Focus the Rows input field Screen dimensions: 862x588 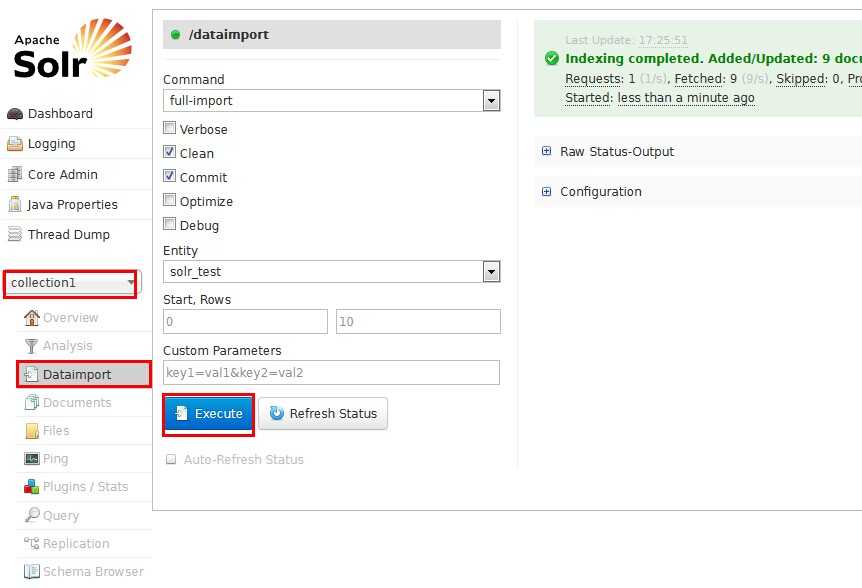418,321
